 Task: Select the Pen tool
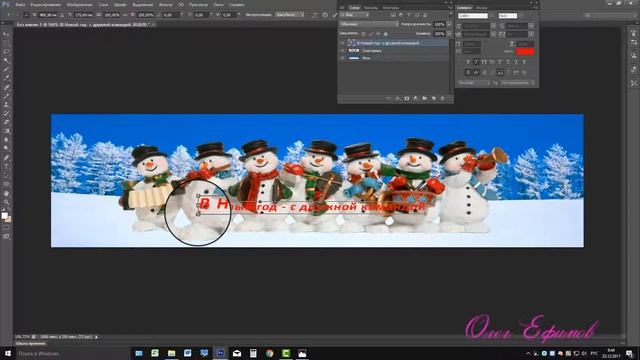[6, 158]
